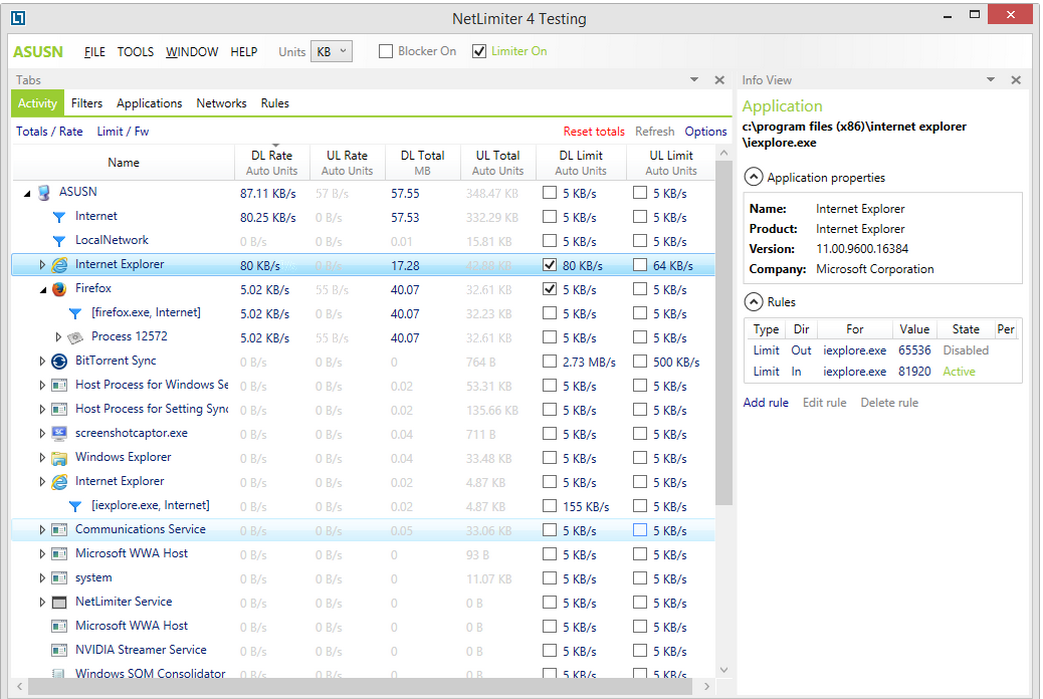Click the horizontal scrollbar right arrow
The height and width of the screenshot is (699, 1043).
point(706,686)
